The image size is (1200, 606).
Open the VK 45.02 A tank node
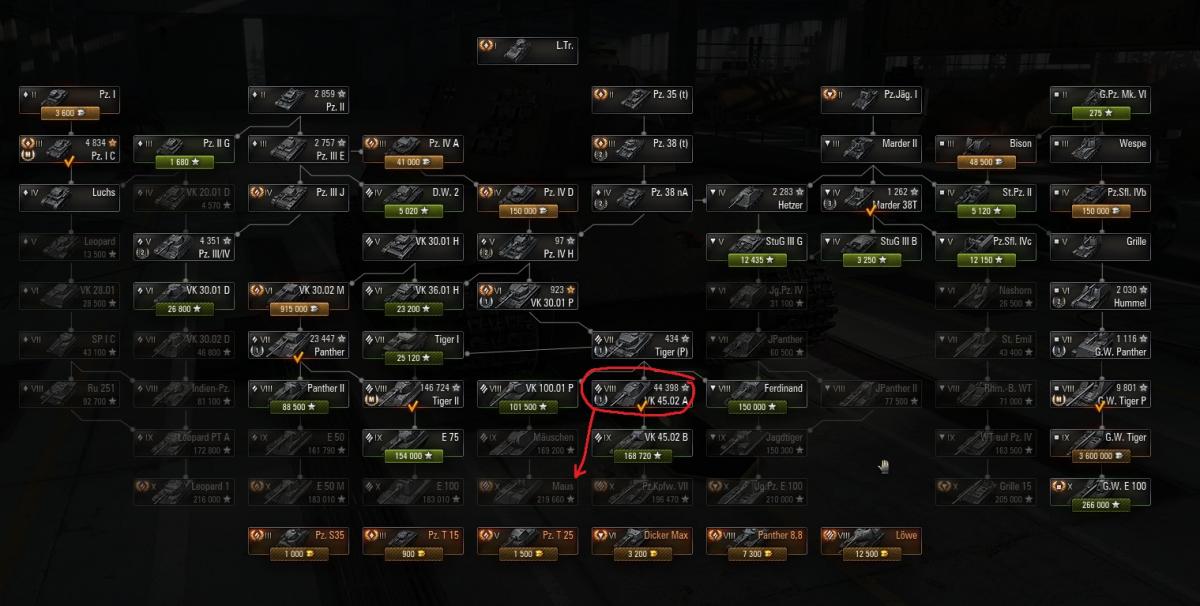[x=642, y=393]
